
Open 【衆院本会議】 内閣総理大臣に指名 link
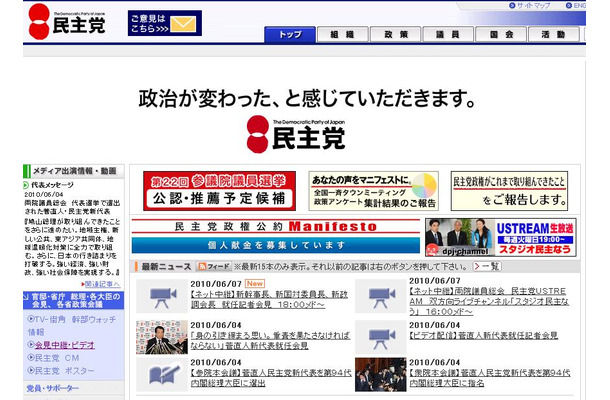point(489,378)
